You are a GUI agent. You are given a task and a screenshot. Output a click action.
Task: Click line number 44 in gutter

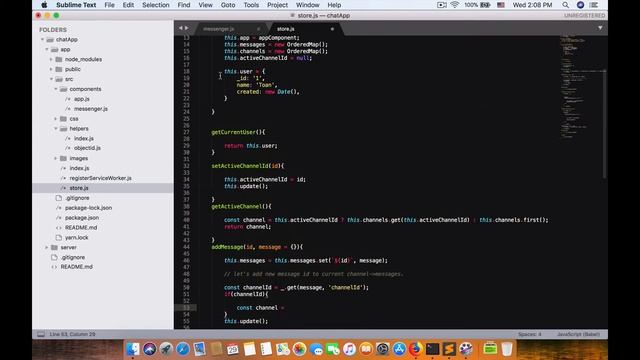pyautogui.click(x=187, y=247)
